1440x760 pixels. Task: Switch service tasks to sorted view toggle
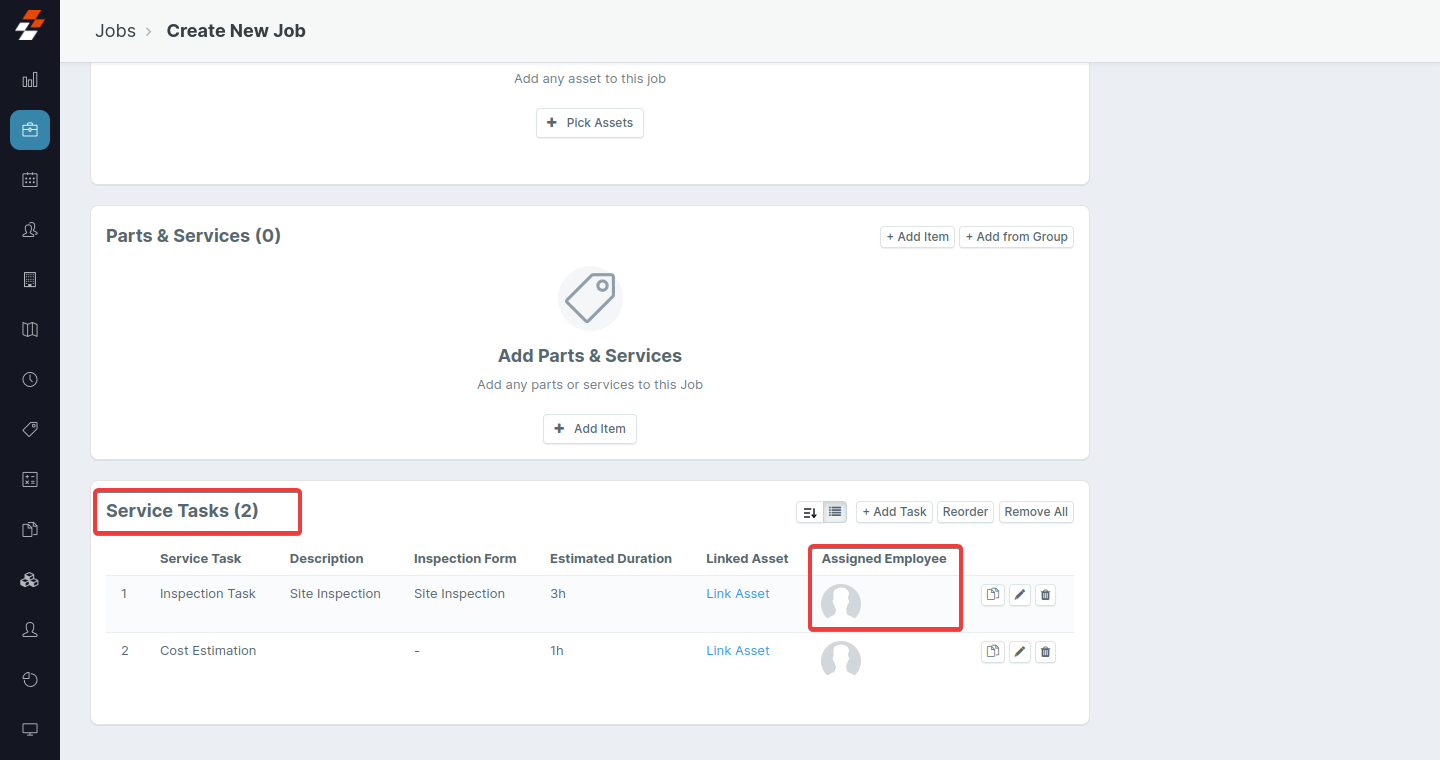pyautogui.click(x=810, y=512)
